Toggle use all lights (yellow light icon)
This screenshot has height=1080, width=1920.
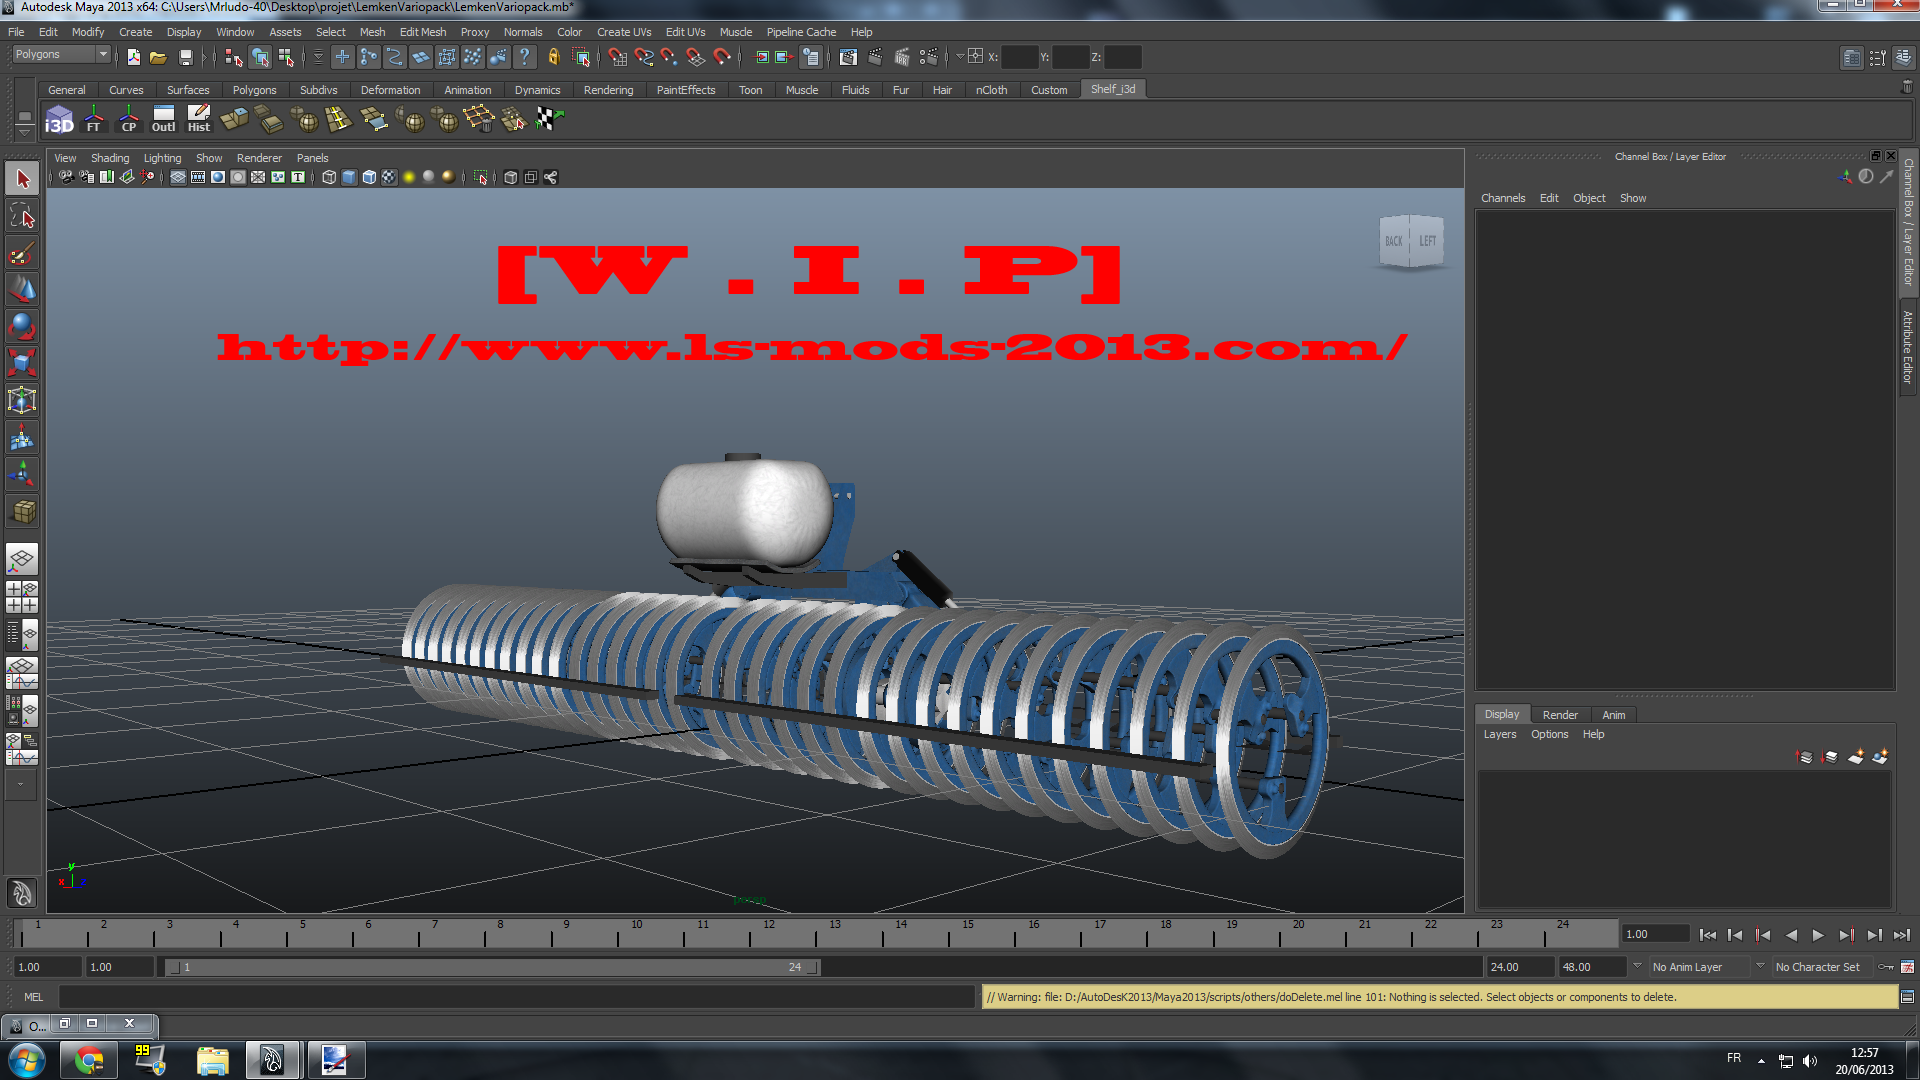409,177
